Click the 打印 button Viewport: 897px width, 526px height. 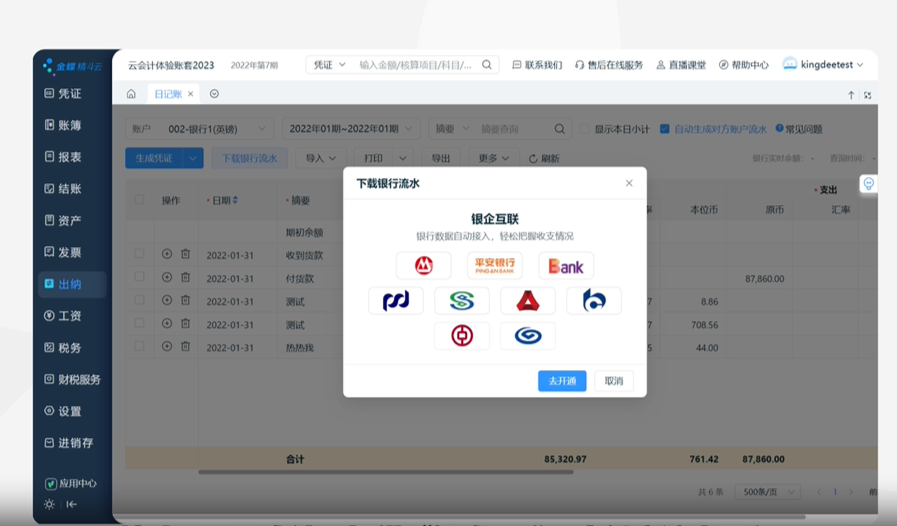click(x=373, y=158)
